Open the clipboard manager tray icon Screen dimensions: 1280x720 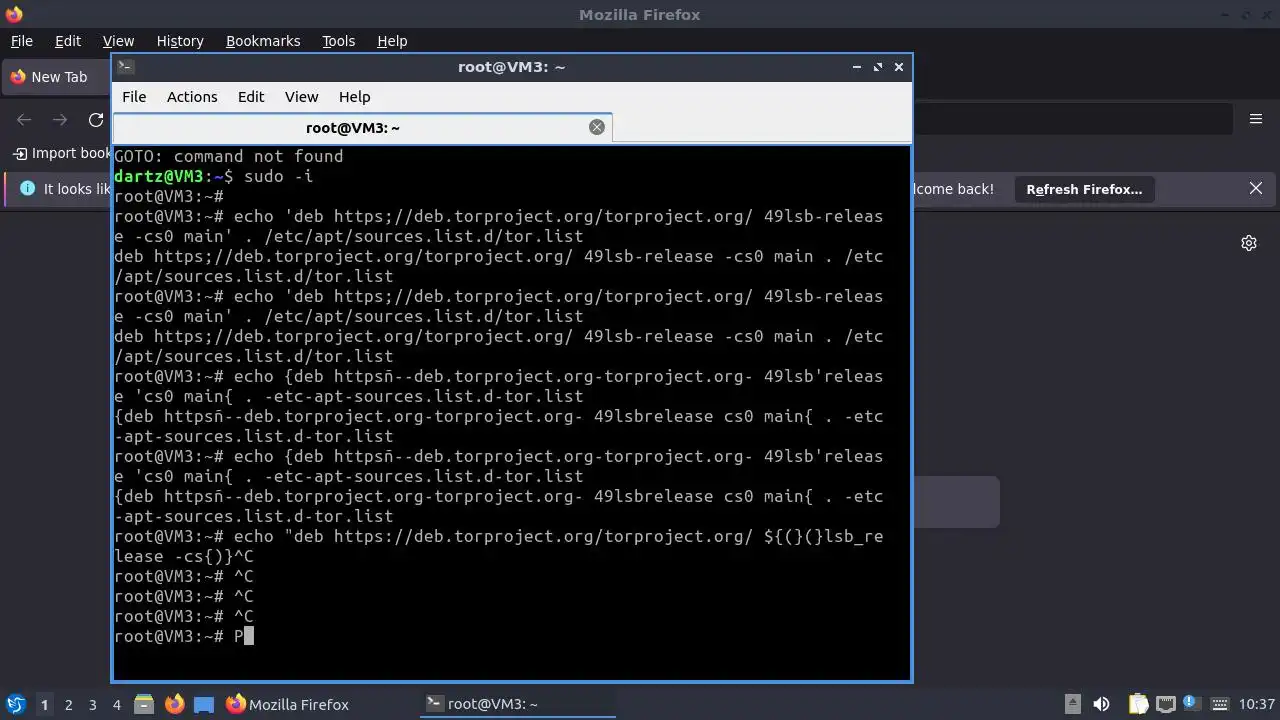pyautogui.click(x=1138, y=704)
